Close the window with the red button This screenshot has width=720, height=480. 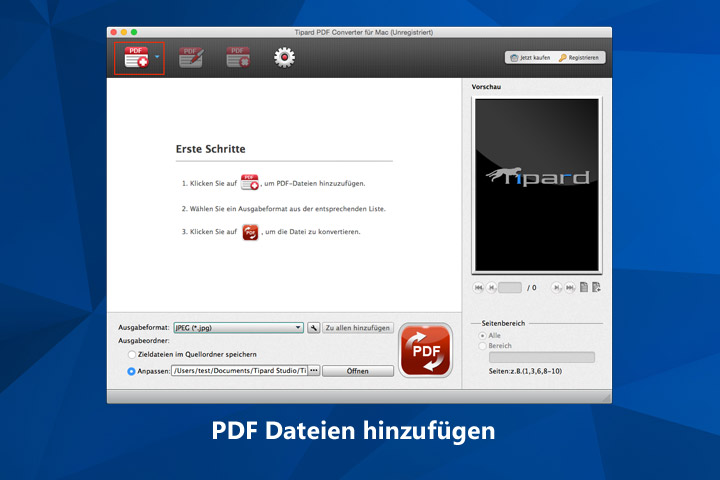[114, 32]
